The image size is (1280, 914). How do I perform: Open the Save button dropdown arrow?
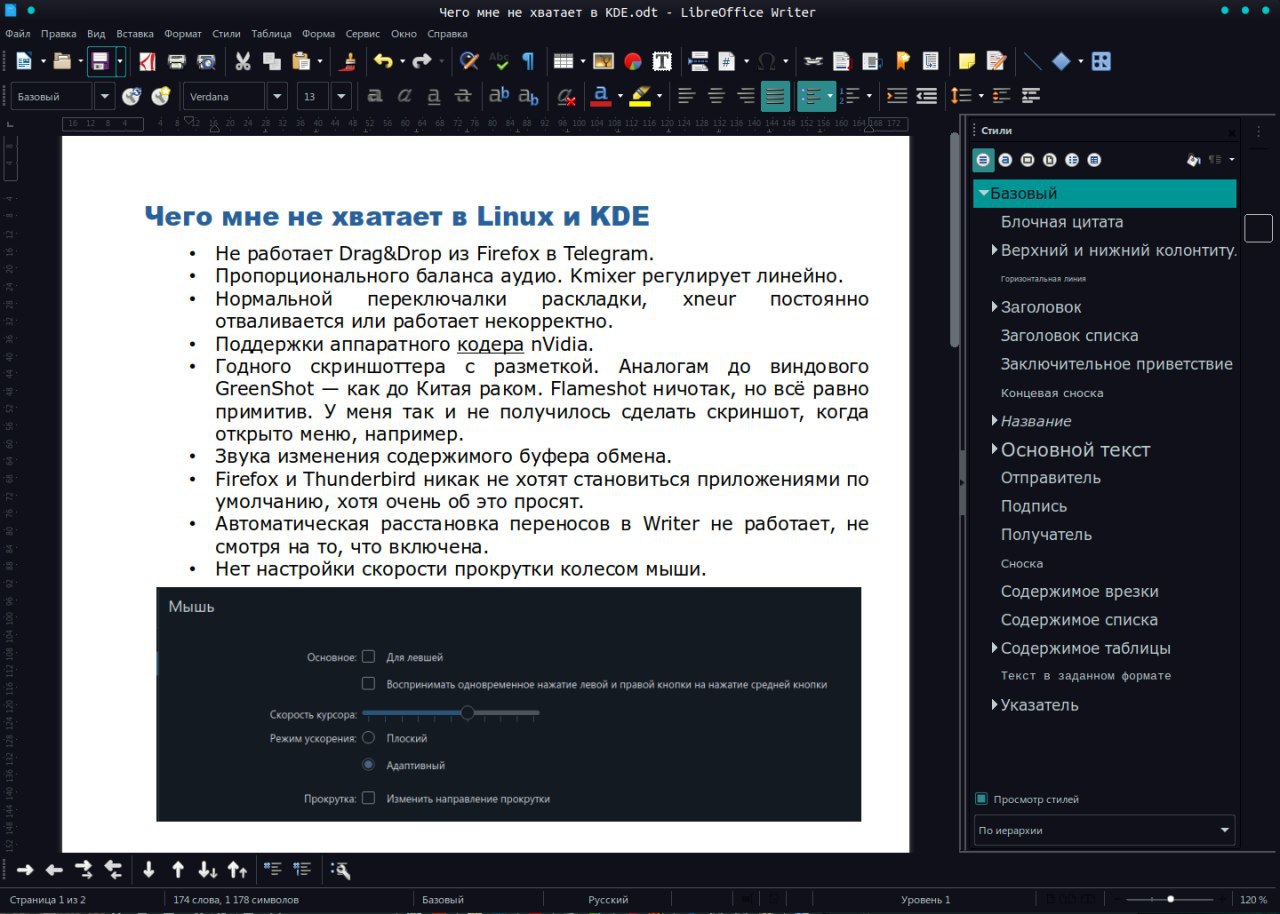point(120,62)
